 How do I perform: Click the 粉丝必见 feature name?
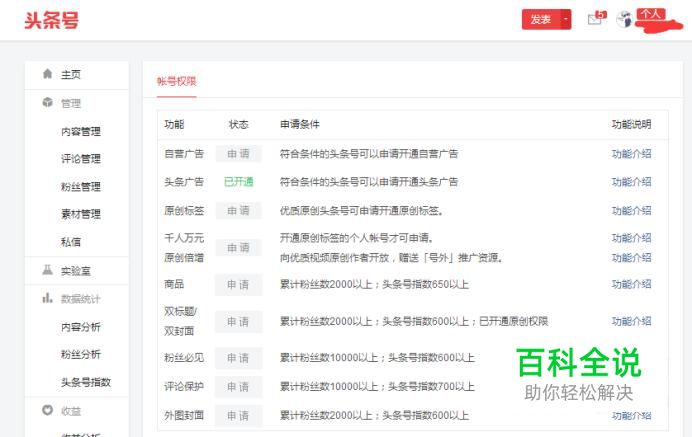coord(184,358)
